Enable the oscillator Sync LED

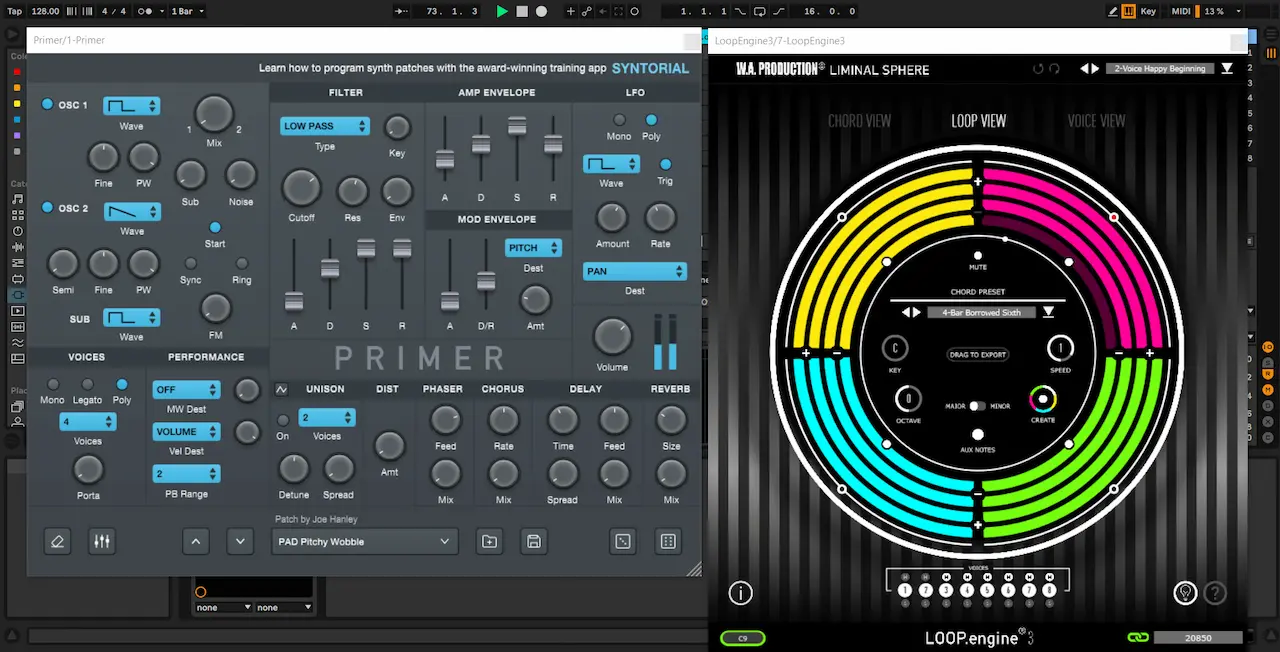click(x=190, y=264)
